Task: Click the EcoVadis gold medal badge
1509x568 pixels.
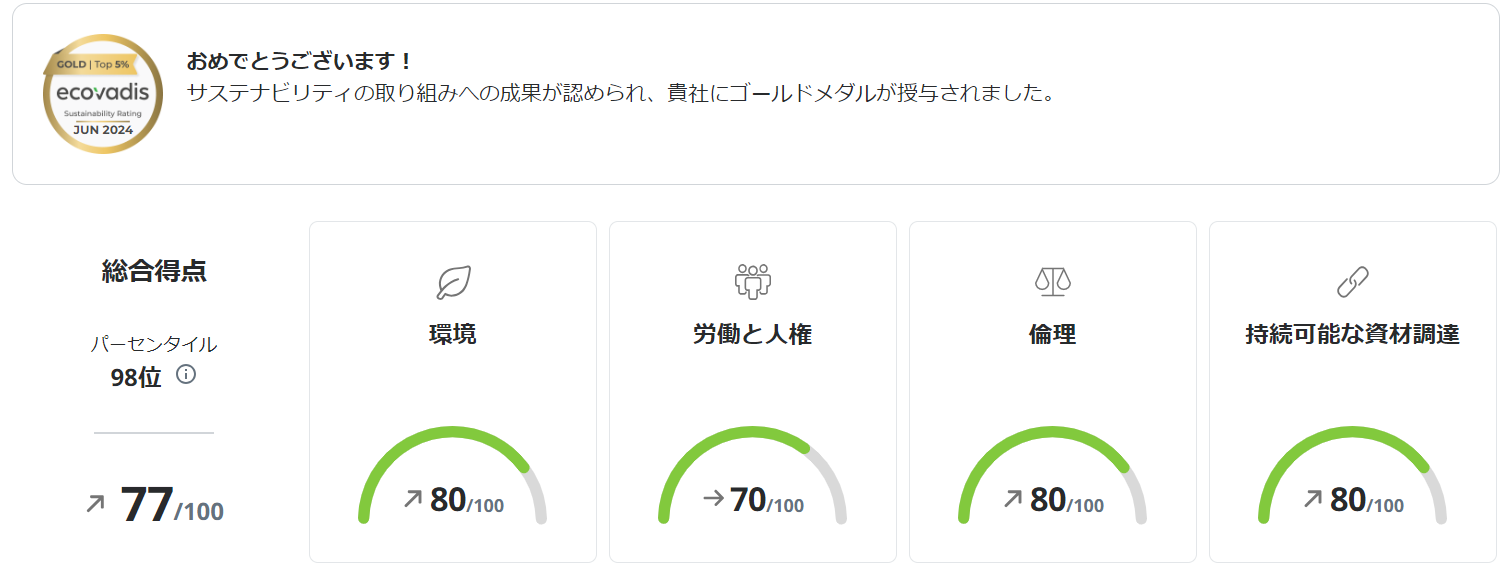Action: click(x=102, y=94)
